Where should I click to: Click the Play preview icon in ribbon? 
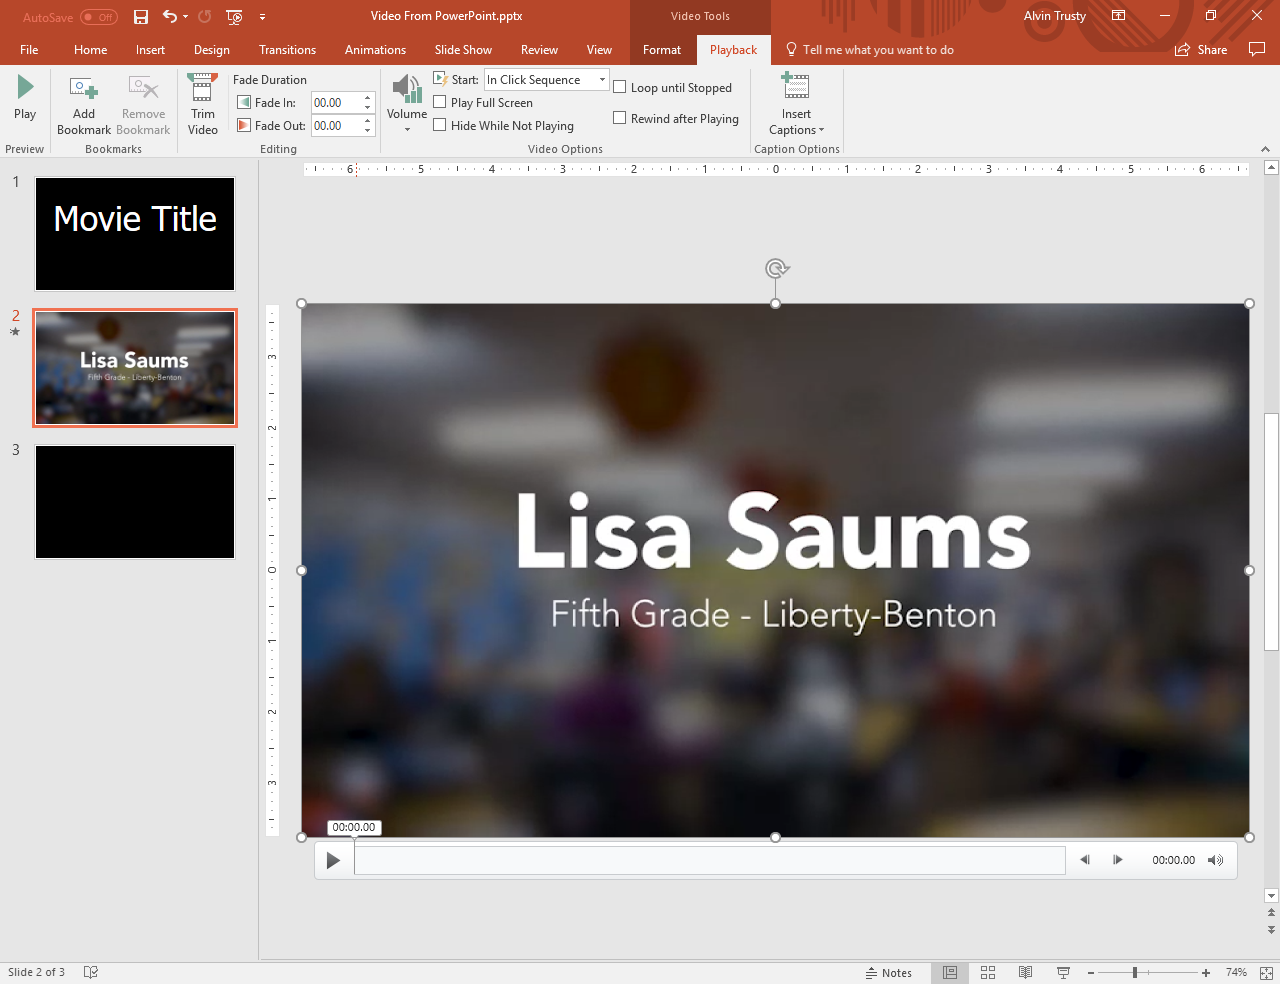tap(25, 98)
